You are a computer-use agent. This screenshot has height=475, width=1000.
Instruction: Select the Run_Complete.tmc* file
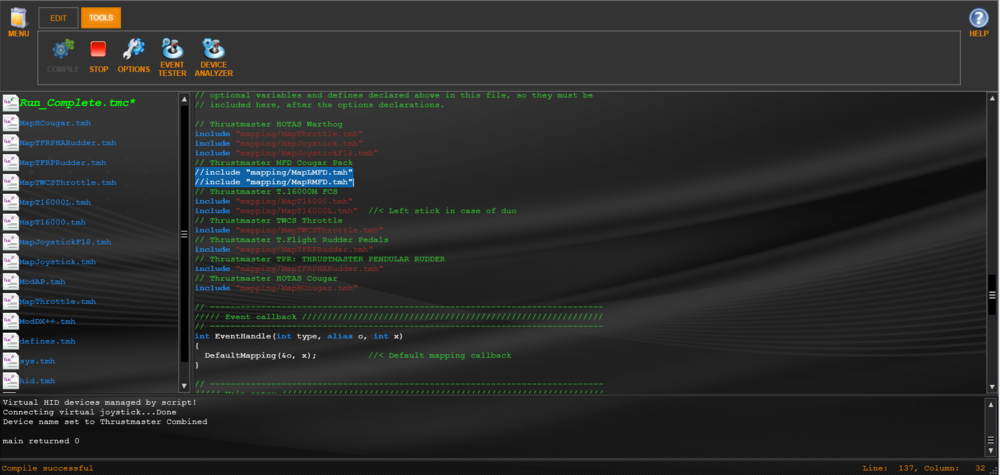click(x=78, y=103)
